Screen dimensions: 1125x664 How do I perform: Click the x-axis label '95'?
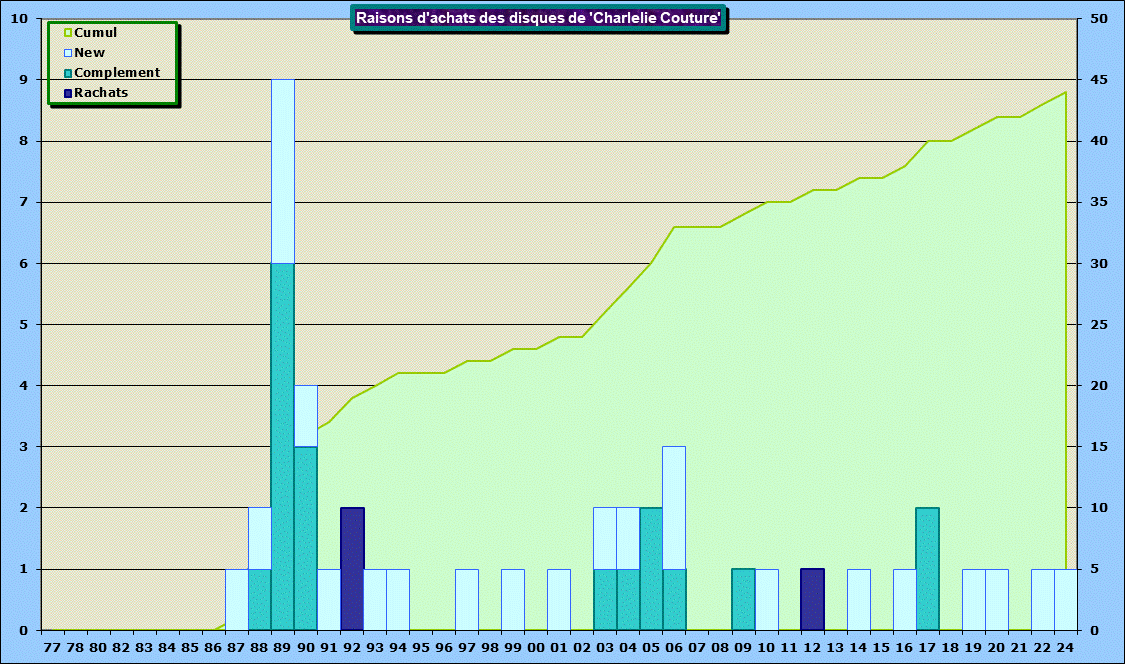(x=420, y=647)
